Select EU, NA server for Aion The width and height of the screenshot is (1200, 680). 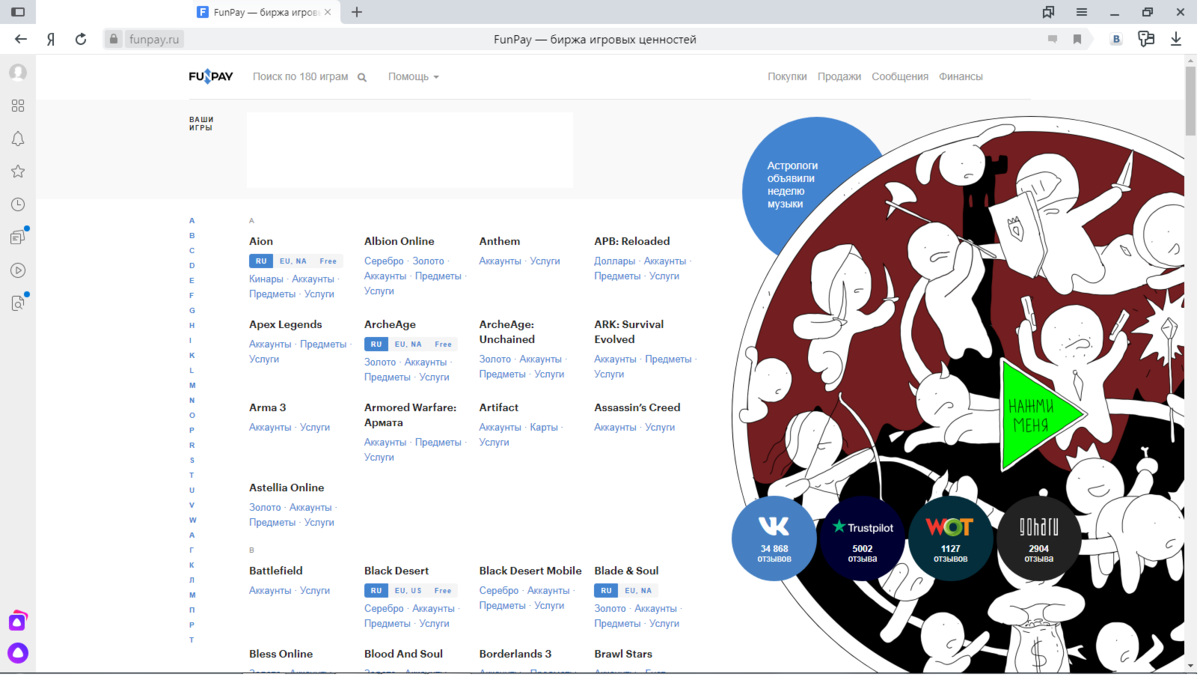pyautogui.click(x=293, y=261)
